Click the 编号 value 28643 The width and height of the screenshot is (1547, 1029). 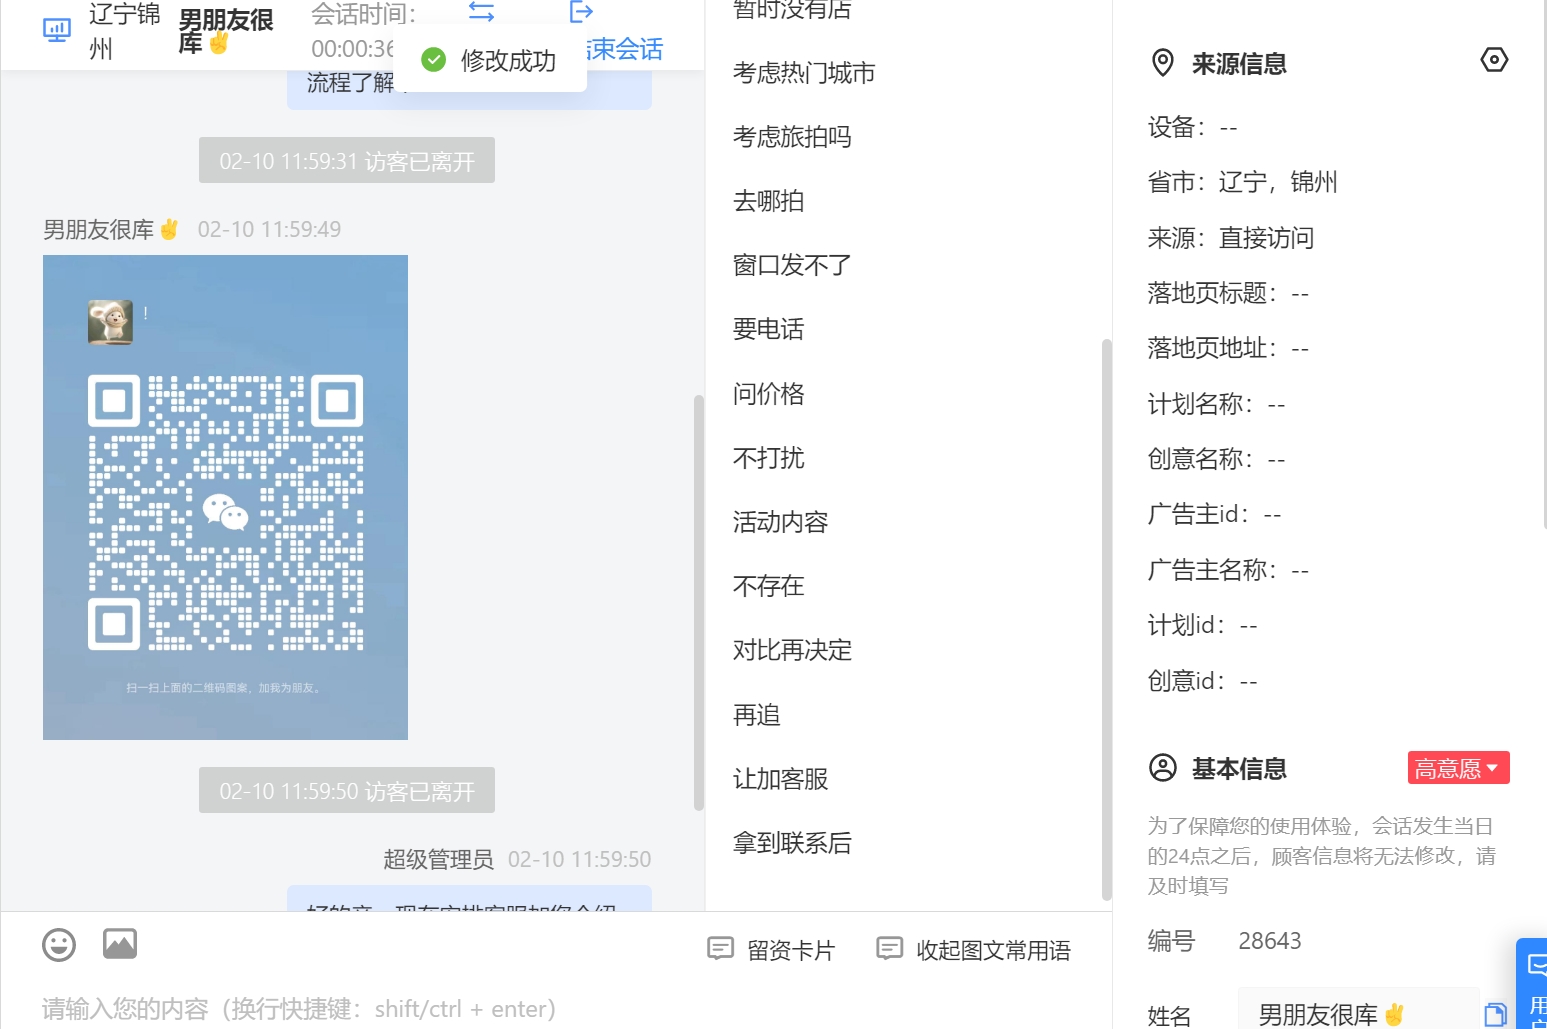[1270, 941]
